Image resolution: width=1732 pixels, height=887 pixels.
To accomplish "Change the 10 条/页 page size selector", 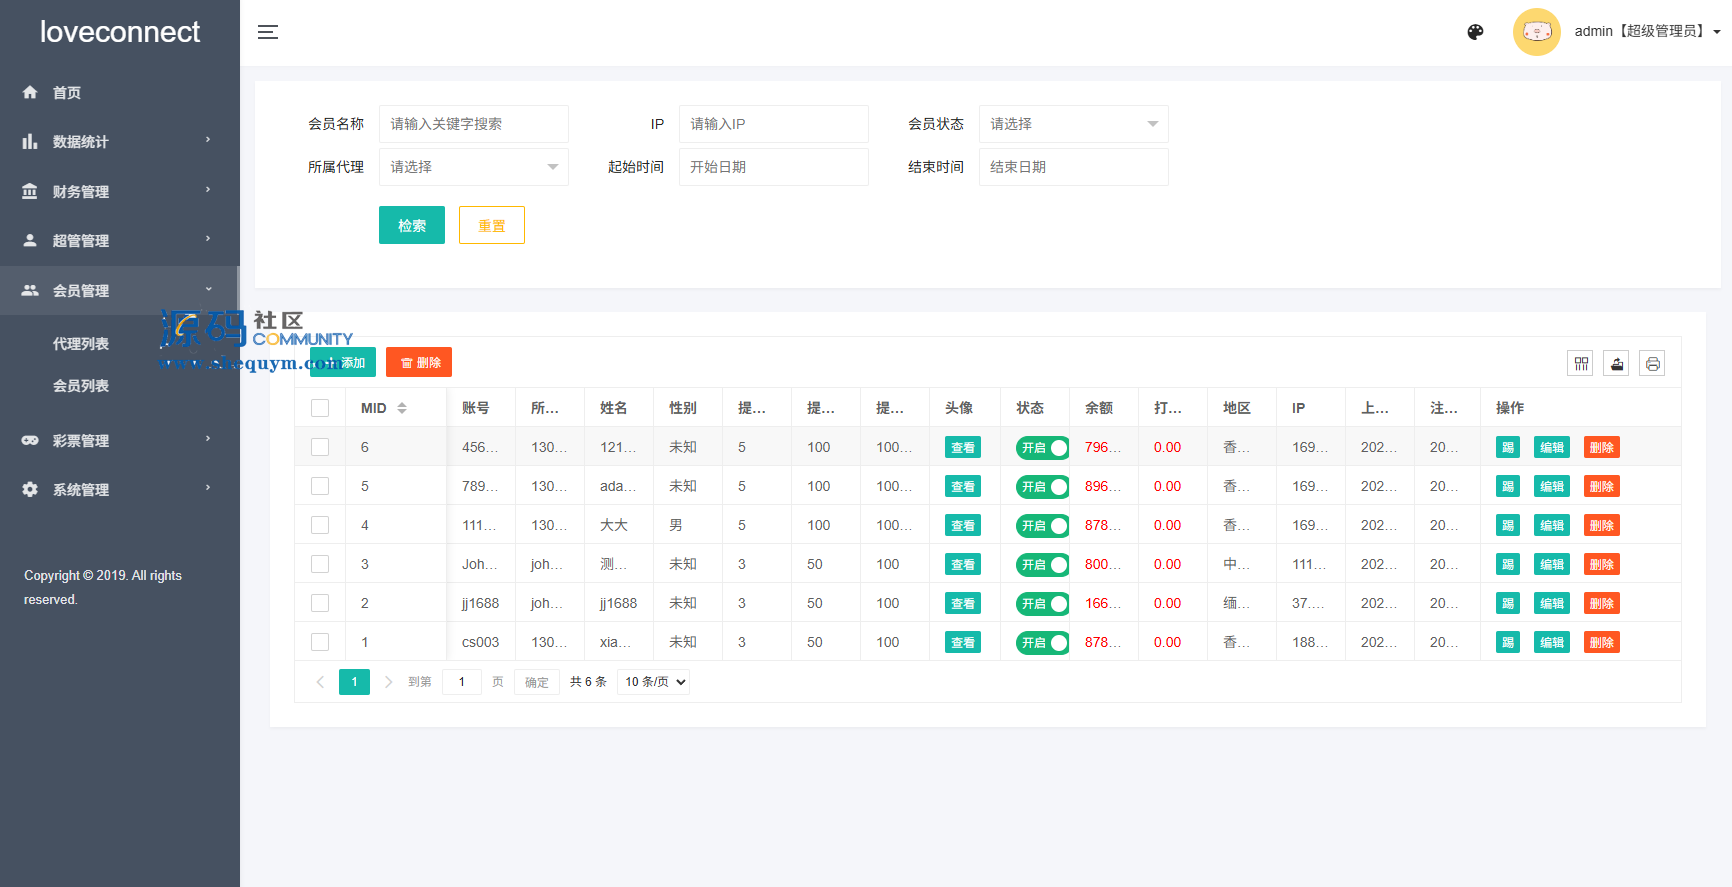I will [655, 682].
